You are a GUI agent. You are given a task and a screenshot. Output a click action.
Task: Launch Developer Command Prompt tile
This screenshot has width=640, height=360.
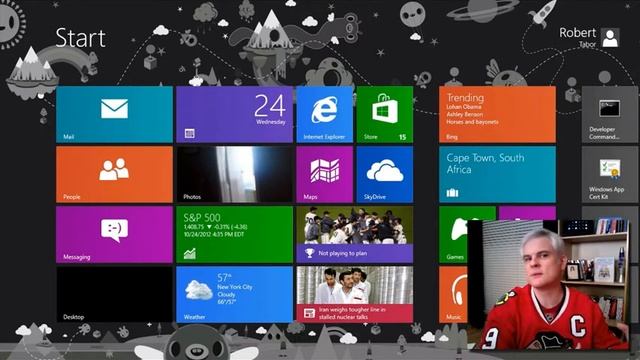tap(610, 114)
